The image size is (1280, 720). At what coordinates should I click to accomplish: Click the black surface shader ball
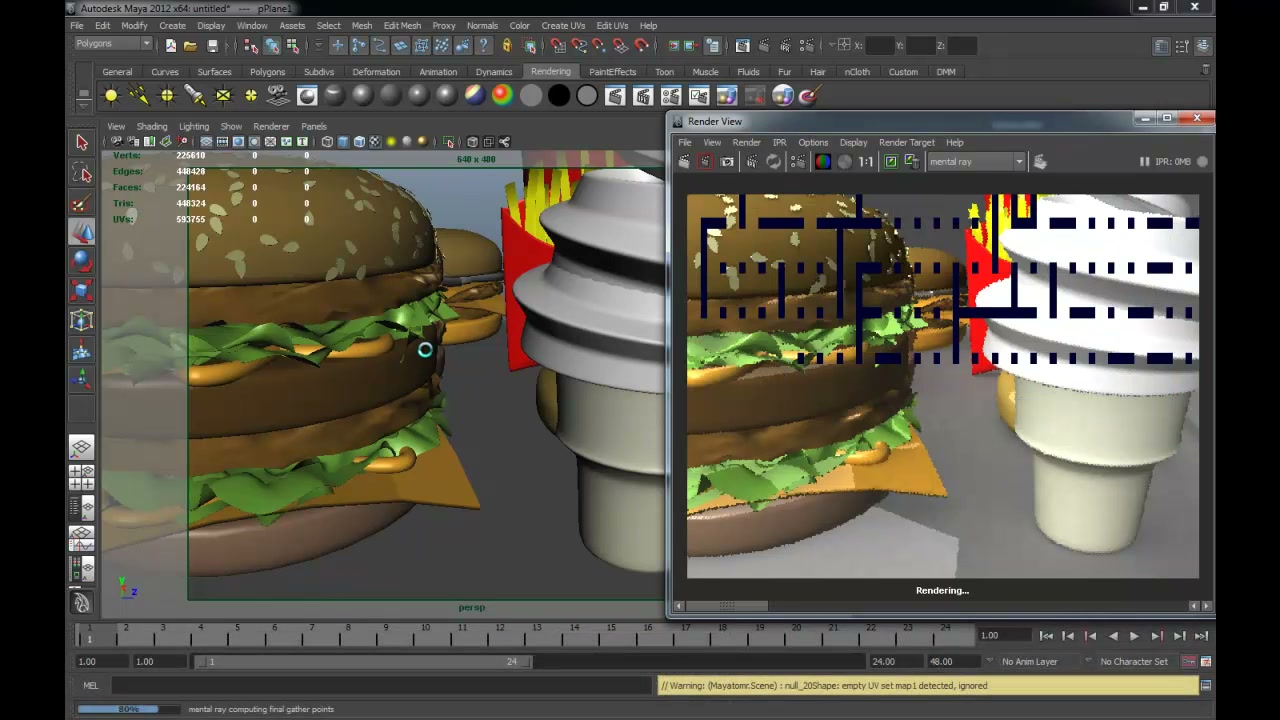[559, 96]
